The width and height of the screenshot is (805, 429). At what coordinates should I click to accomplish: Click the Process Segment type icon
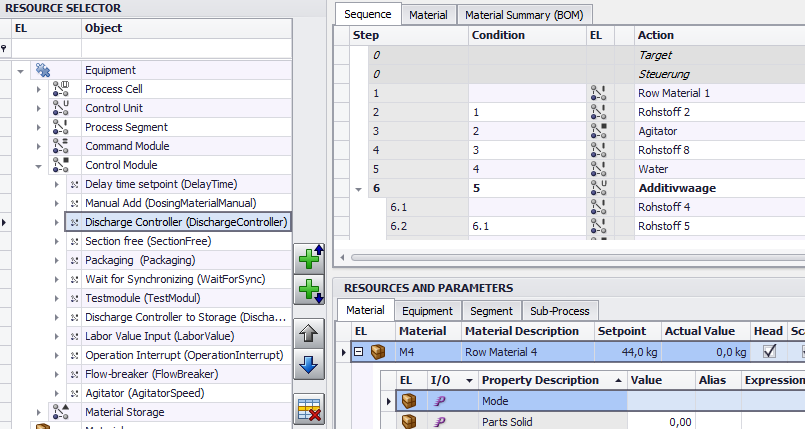(x=61, y=127)
